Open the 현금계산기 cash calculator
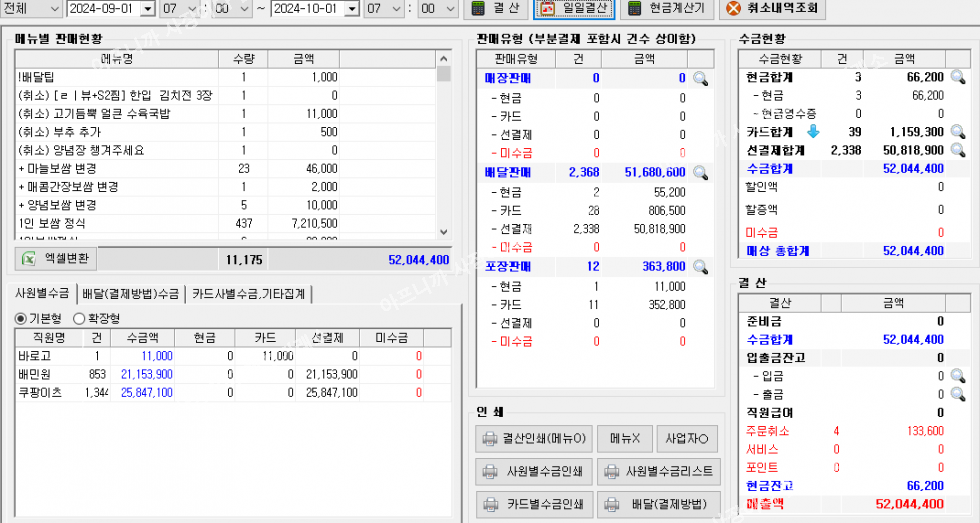The image size is (980, 523). (x=667, y=9)
